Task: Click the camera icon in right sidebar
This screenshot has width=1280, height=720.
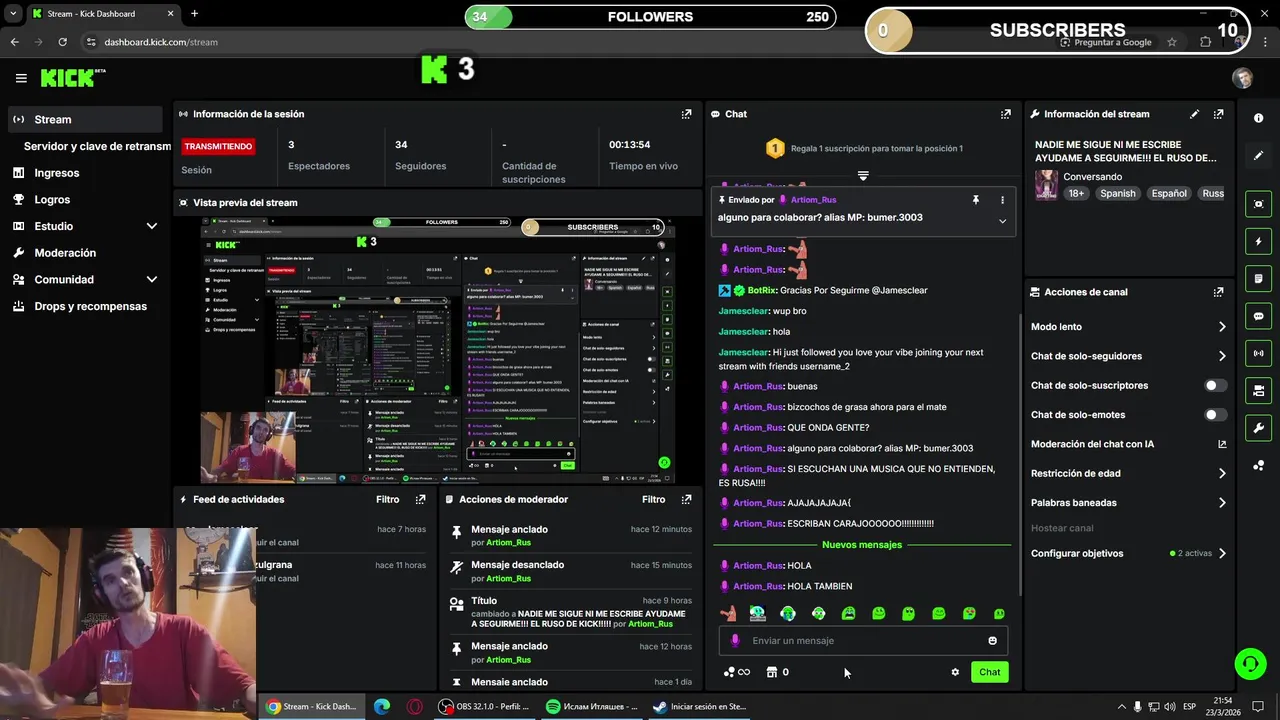Action: point(1258,390)
